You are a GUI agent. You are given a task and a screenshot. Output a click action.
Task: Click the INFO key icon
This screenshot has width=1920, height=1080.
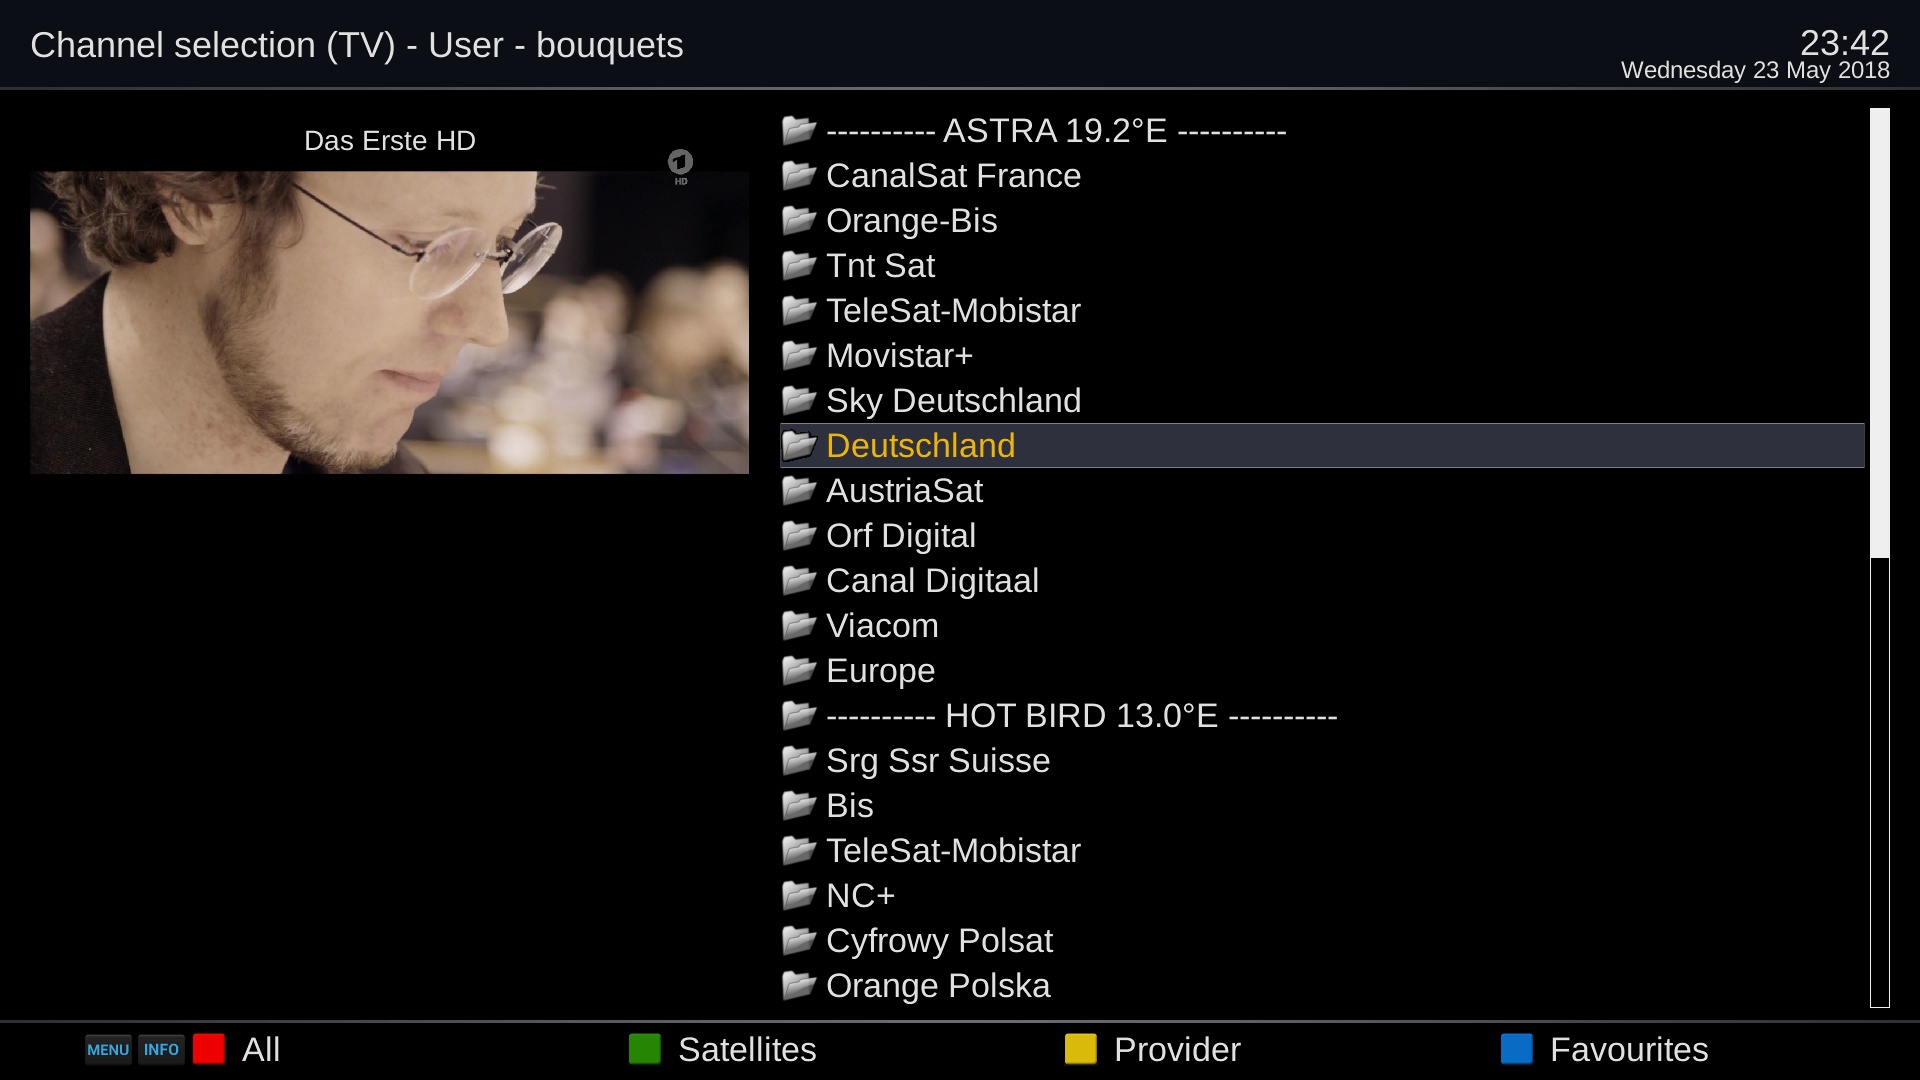[x=161, y=1049]
